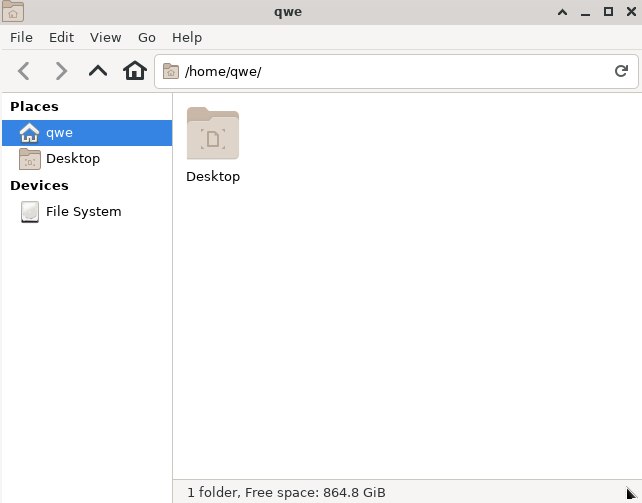Roll up the window with caret button

tap(563, 12)
